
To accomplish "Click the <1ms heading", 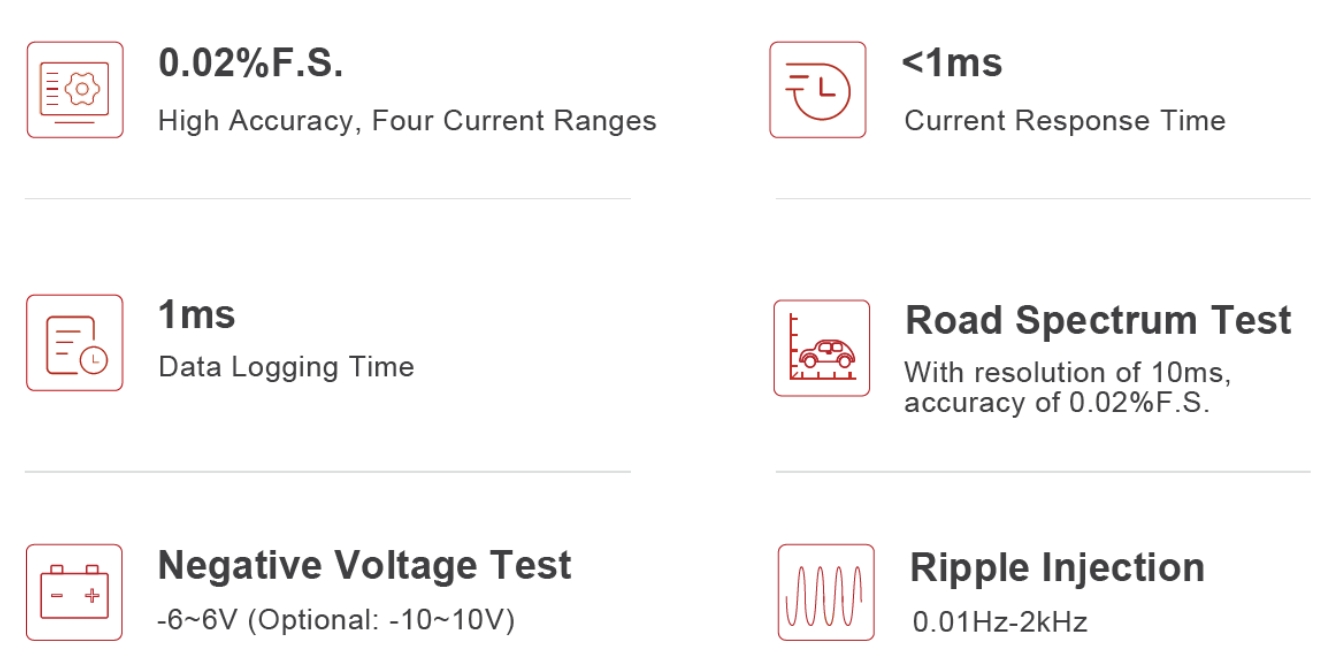I will click(952, 63).
